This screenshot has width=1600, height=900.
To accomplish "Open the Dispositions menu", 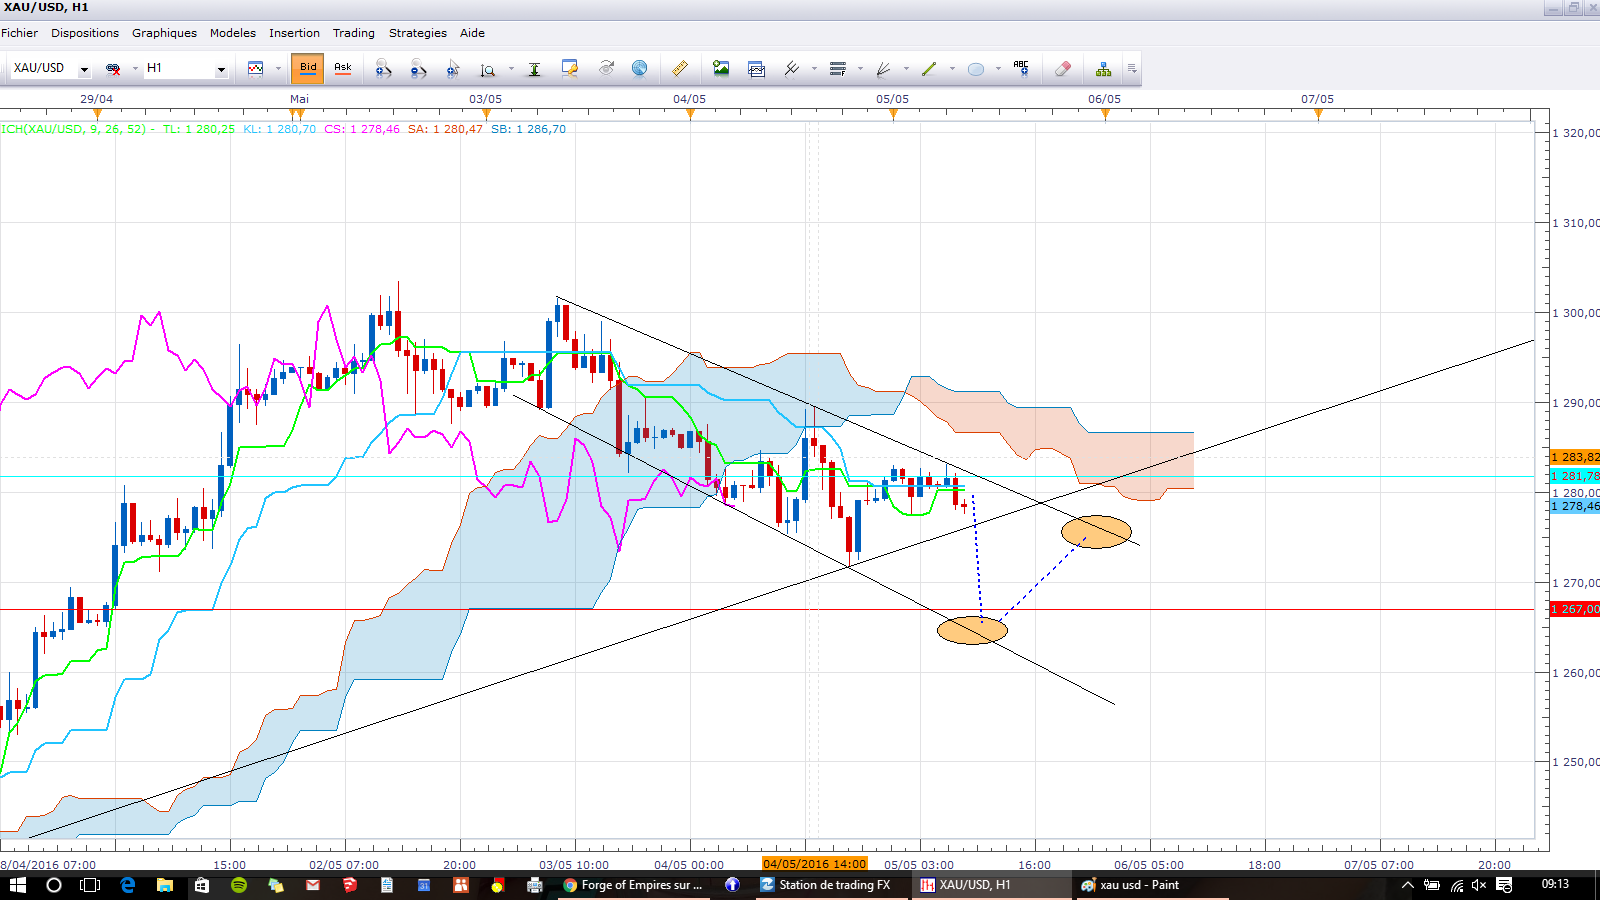I will 85,33.
